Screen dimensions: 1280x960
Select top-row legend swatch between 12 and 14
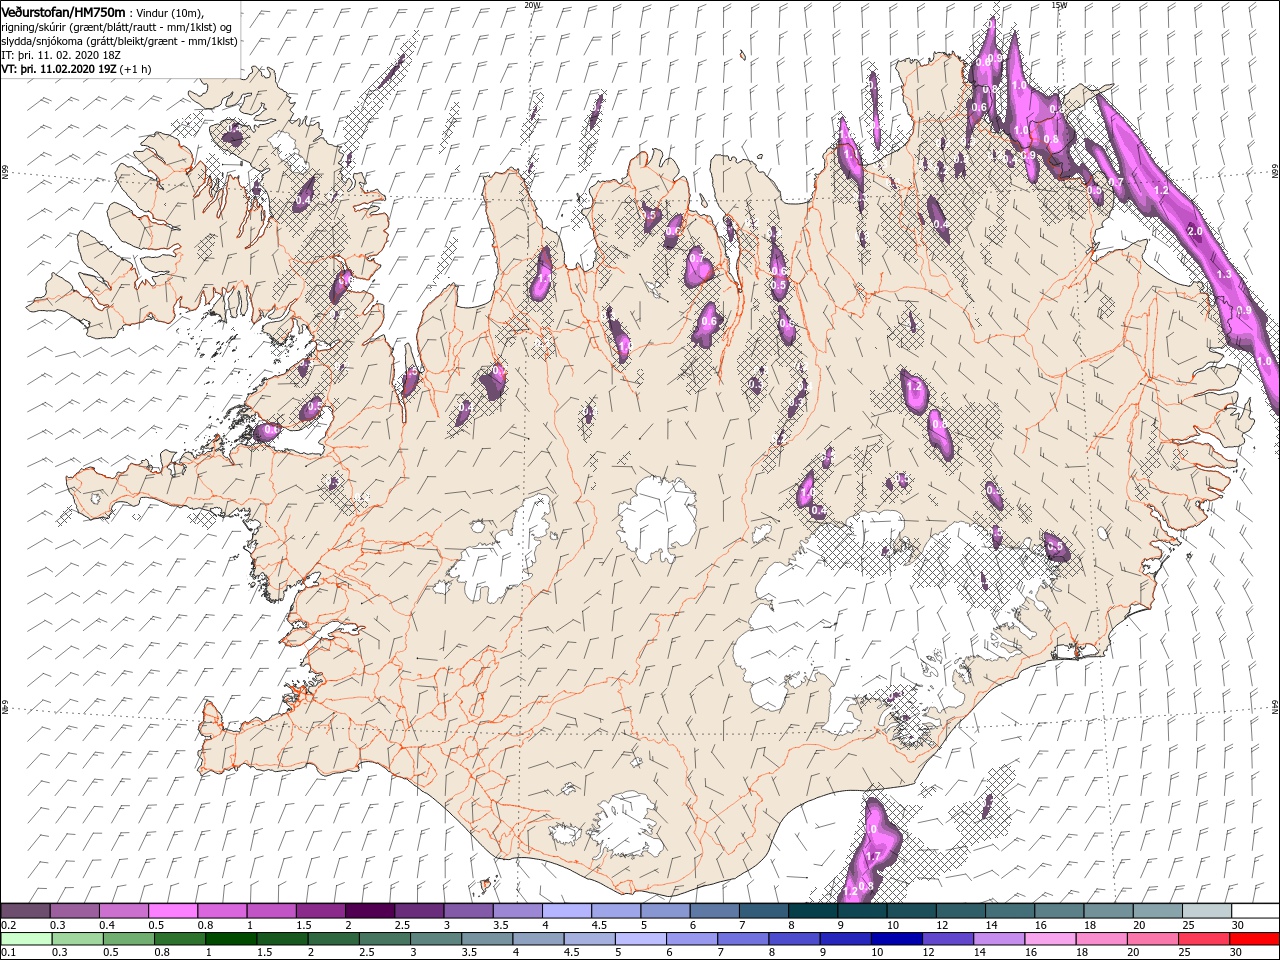(x=960, y=911)
